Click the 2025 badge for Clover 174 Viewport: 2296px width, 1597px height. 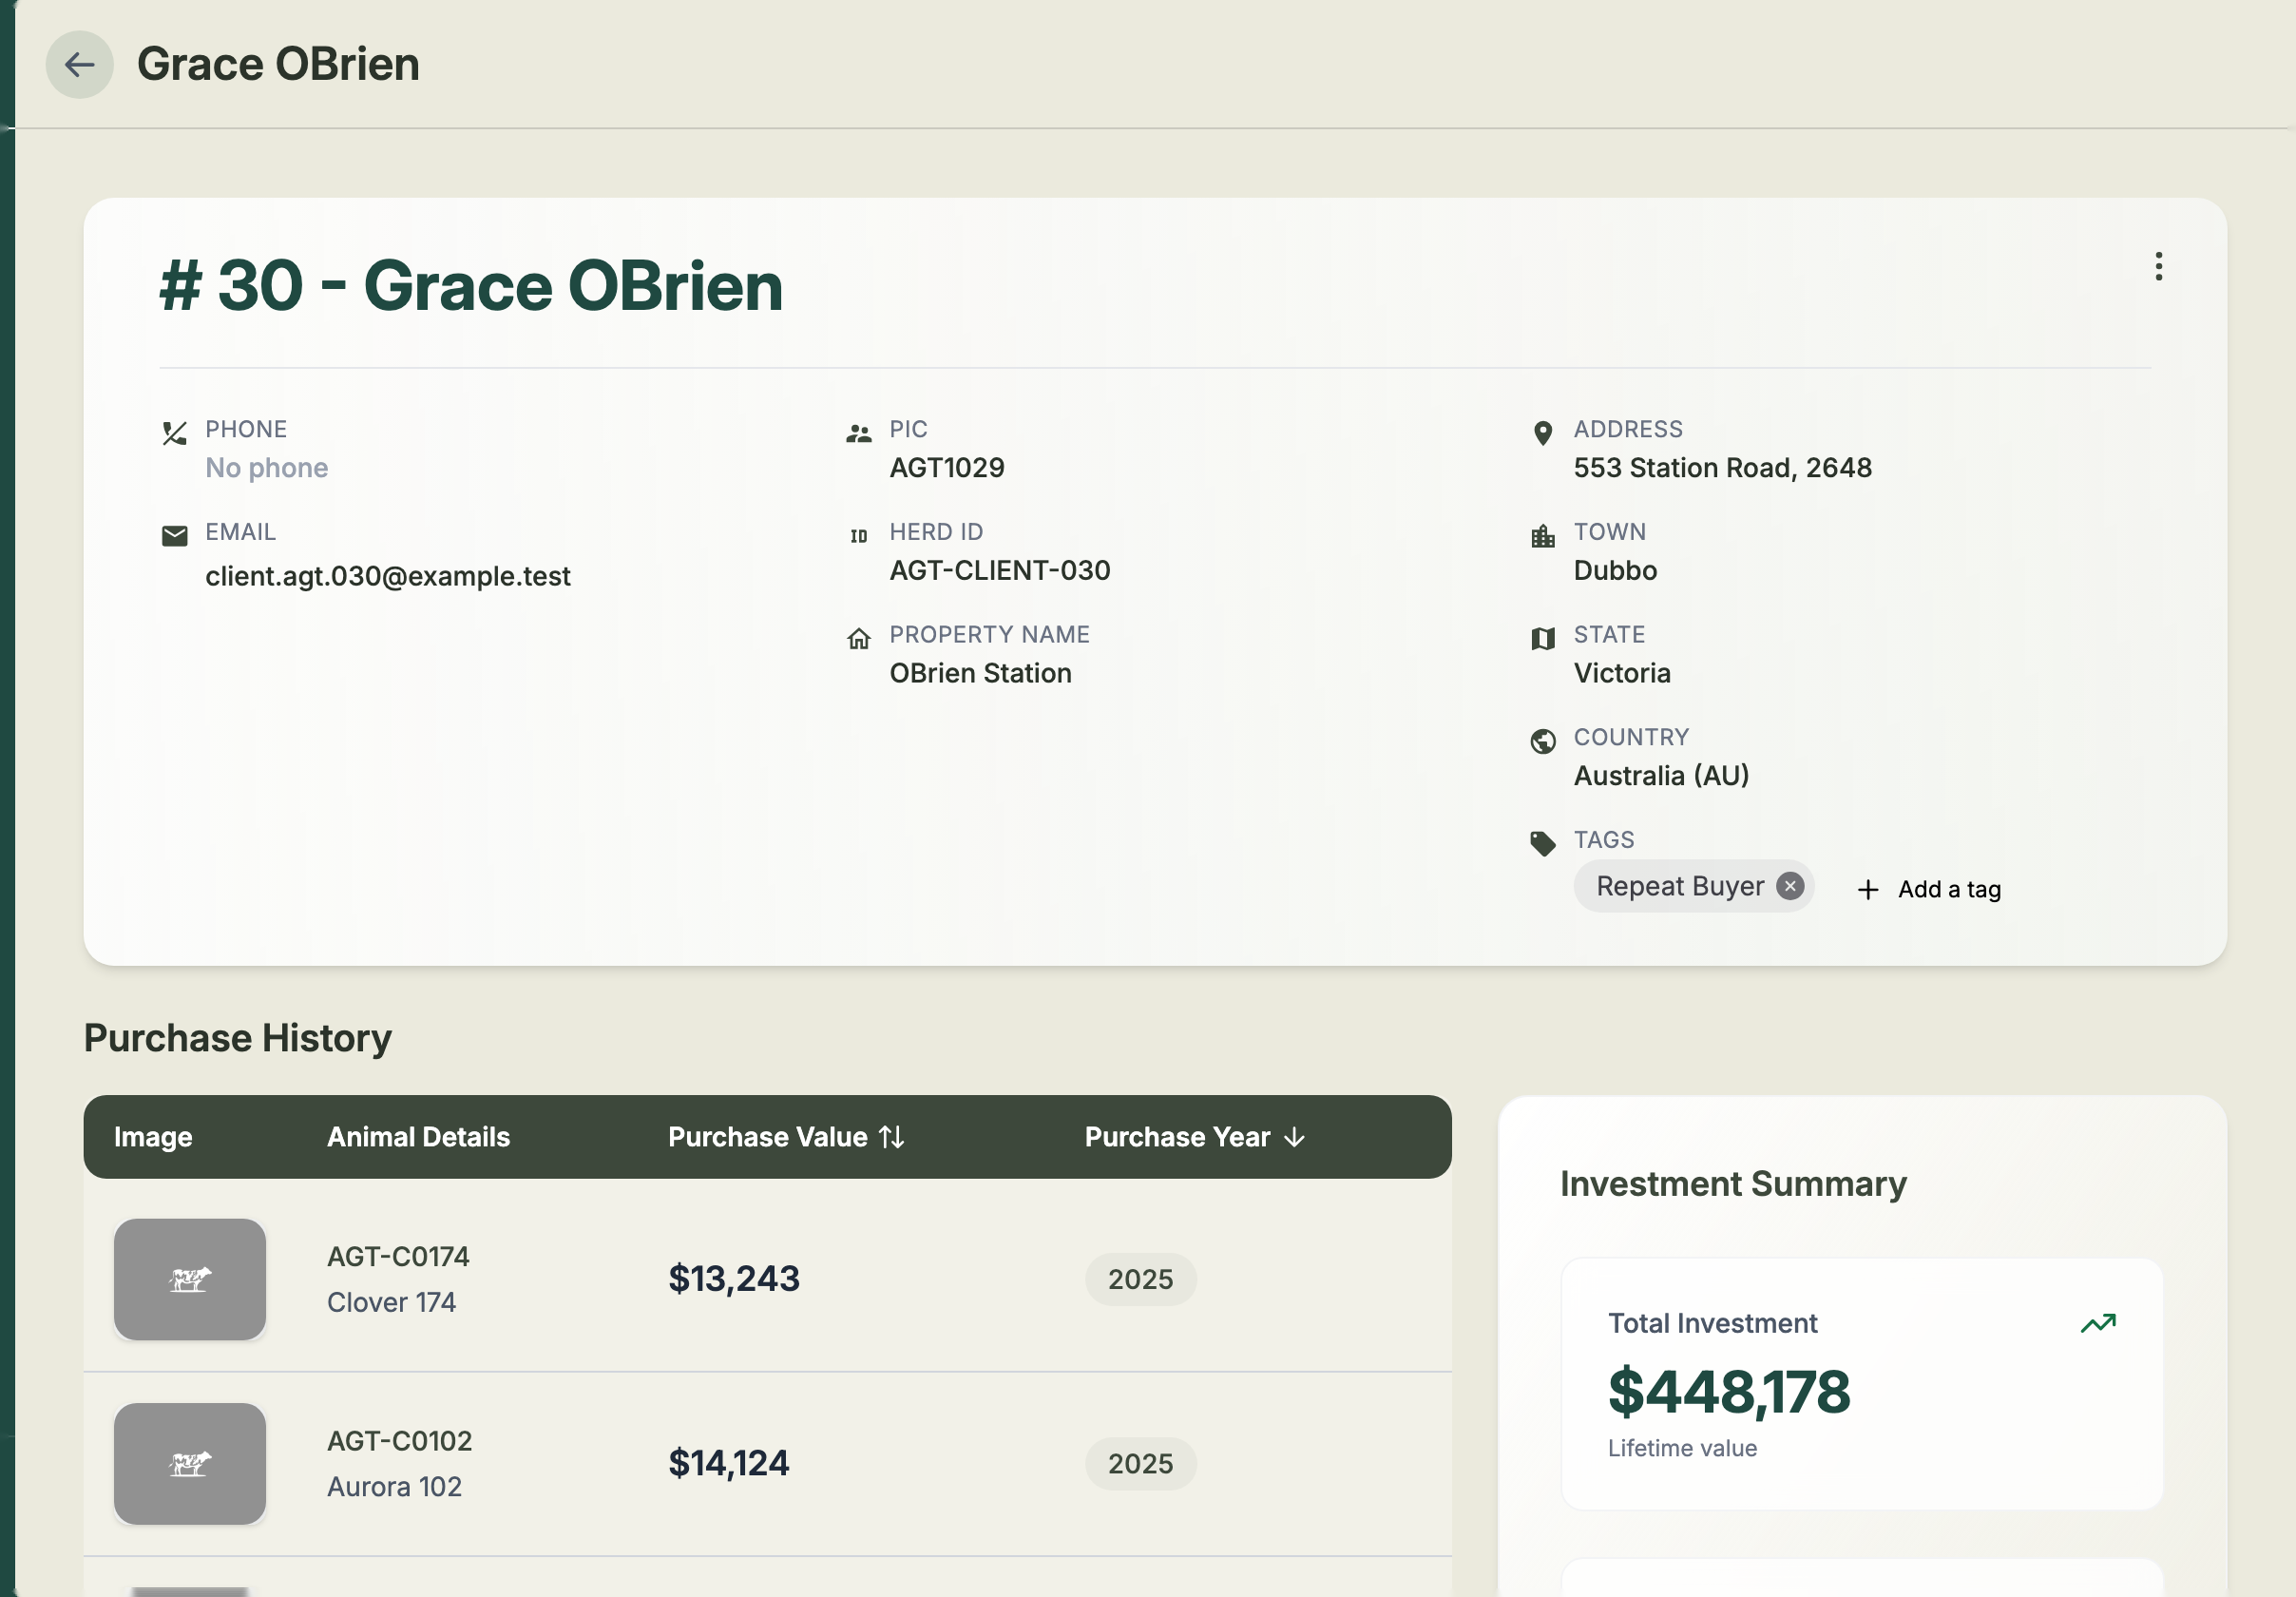[1140, 1279]
